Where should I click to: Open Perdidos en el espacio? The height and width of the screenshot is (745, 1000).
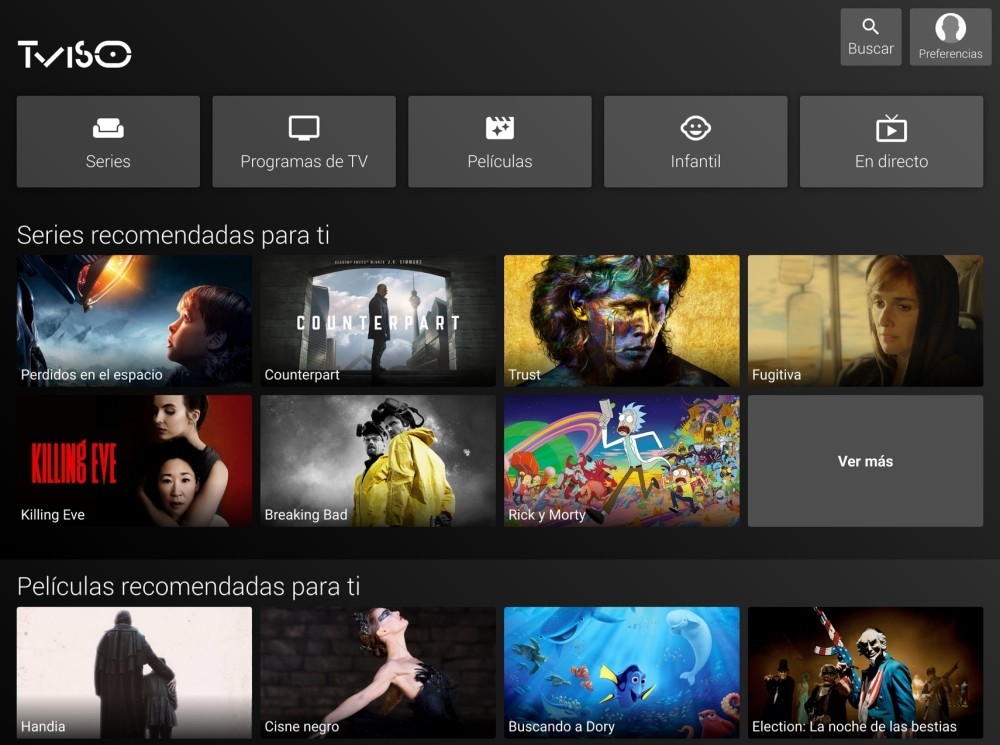pyautogui.click(x=134, y=320)
